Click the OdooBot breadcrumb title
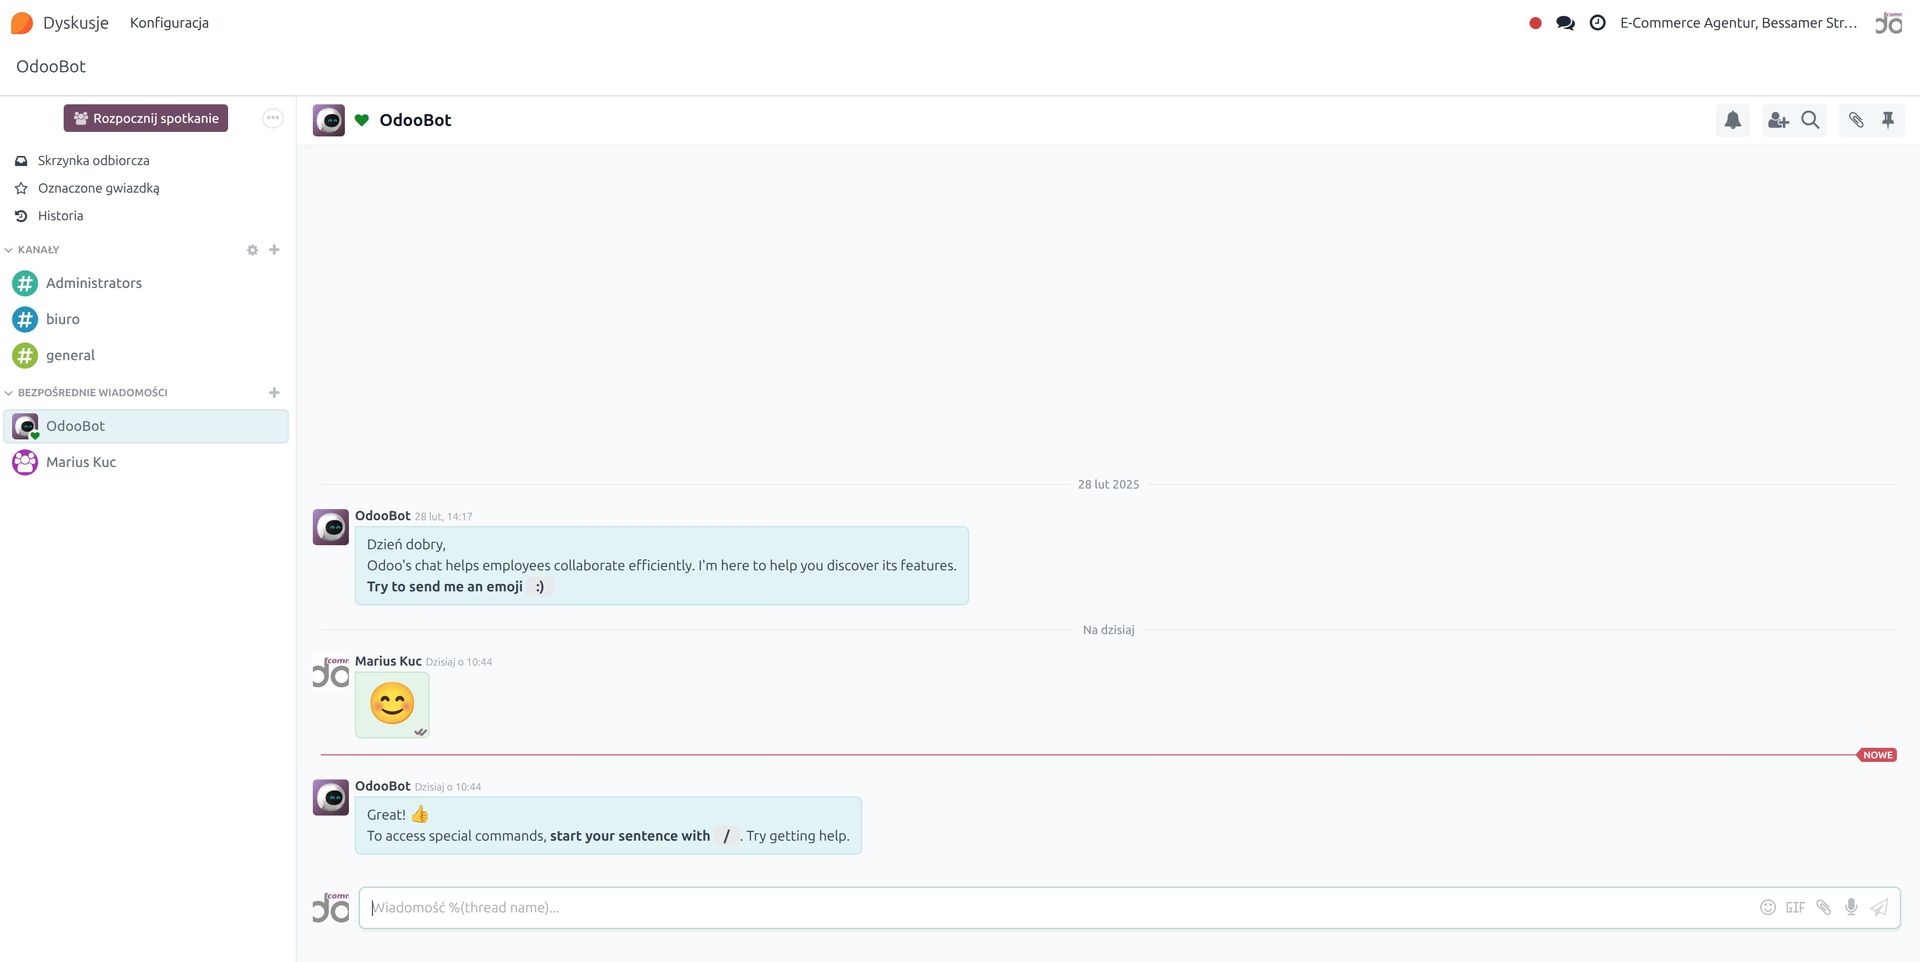This screenshot has height=962, width=1920. [x=51, y=66]
